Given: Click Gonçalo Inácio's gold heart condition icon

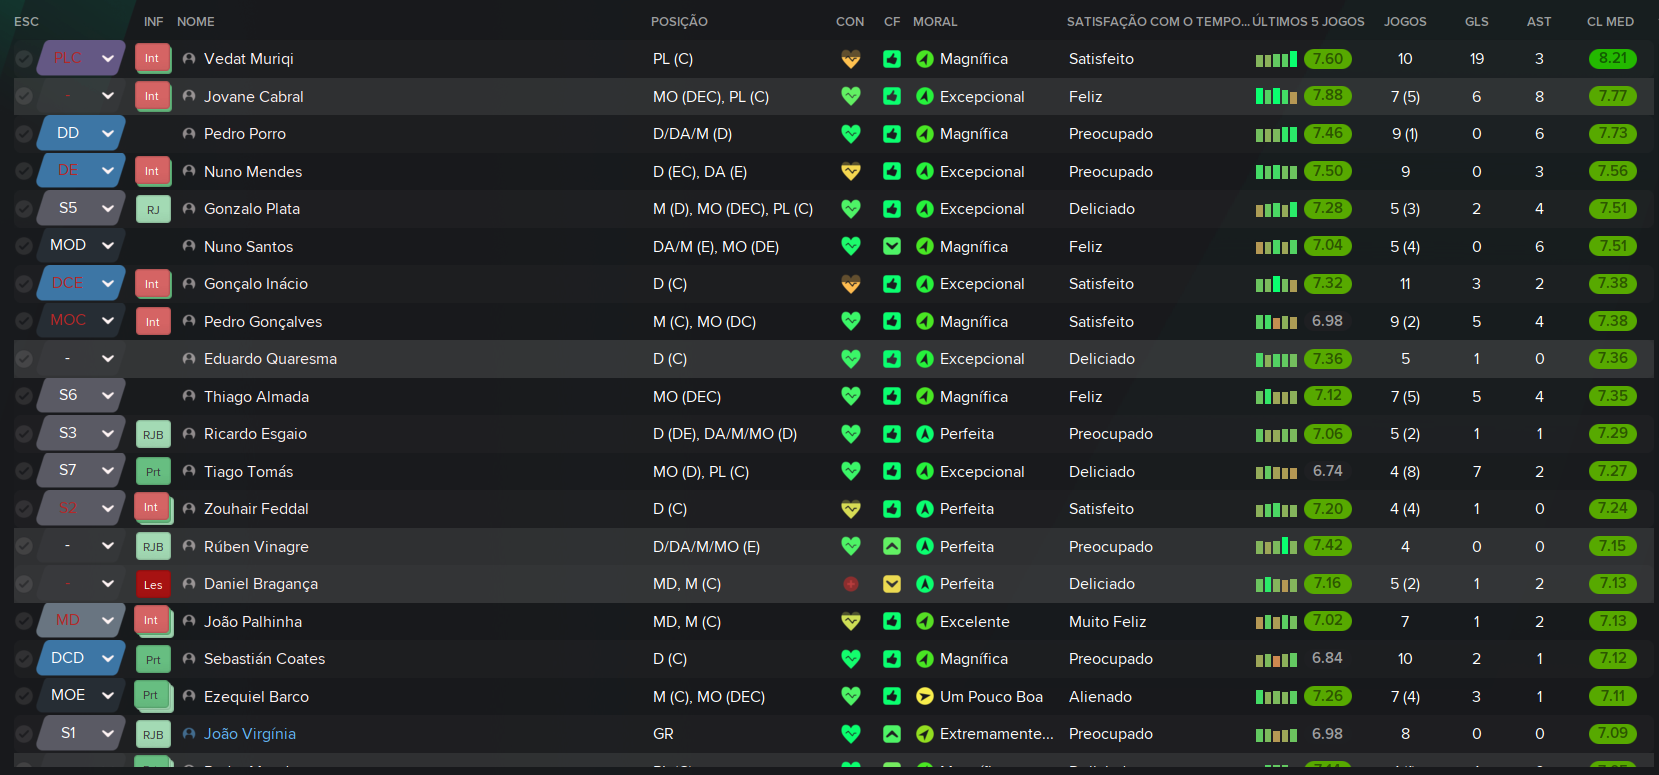Looking at the screenshot, I should pos(850,284).
